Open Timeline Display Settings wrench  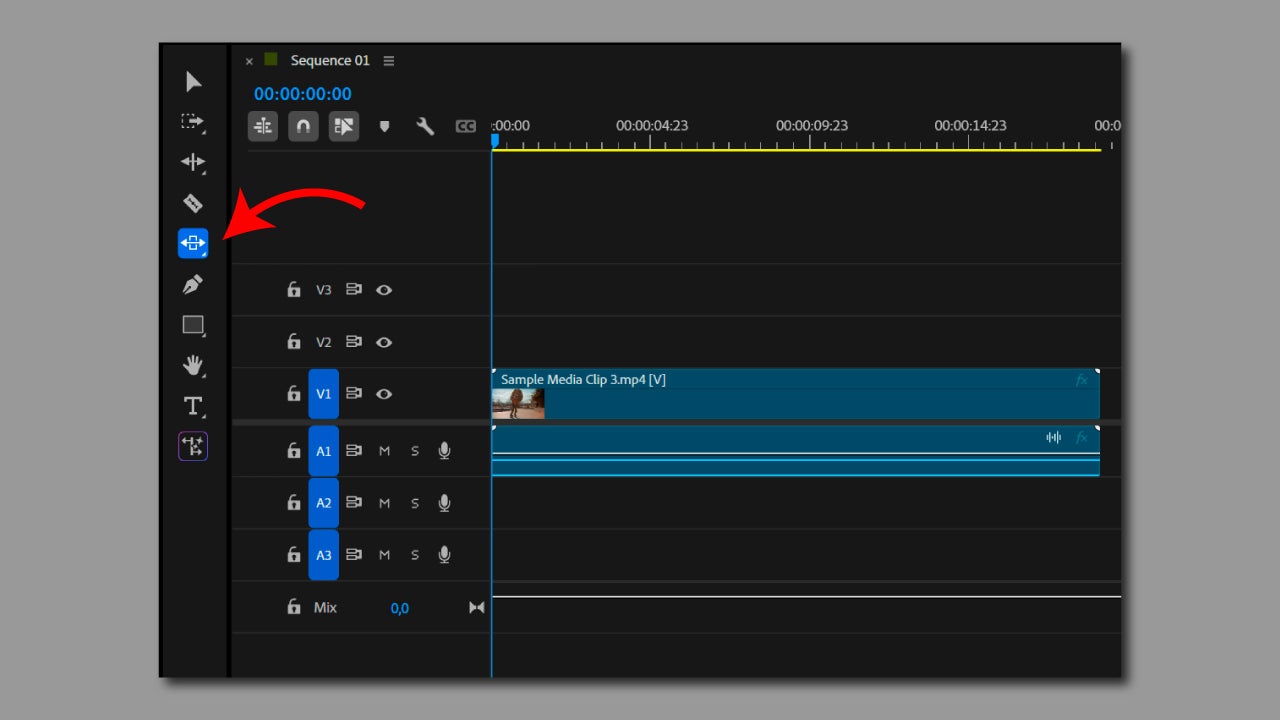425,126
